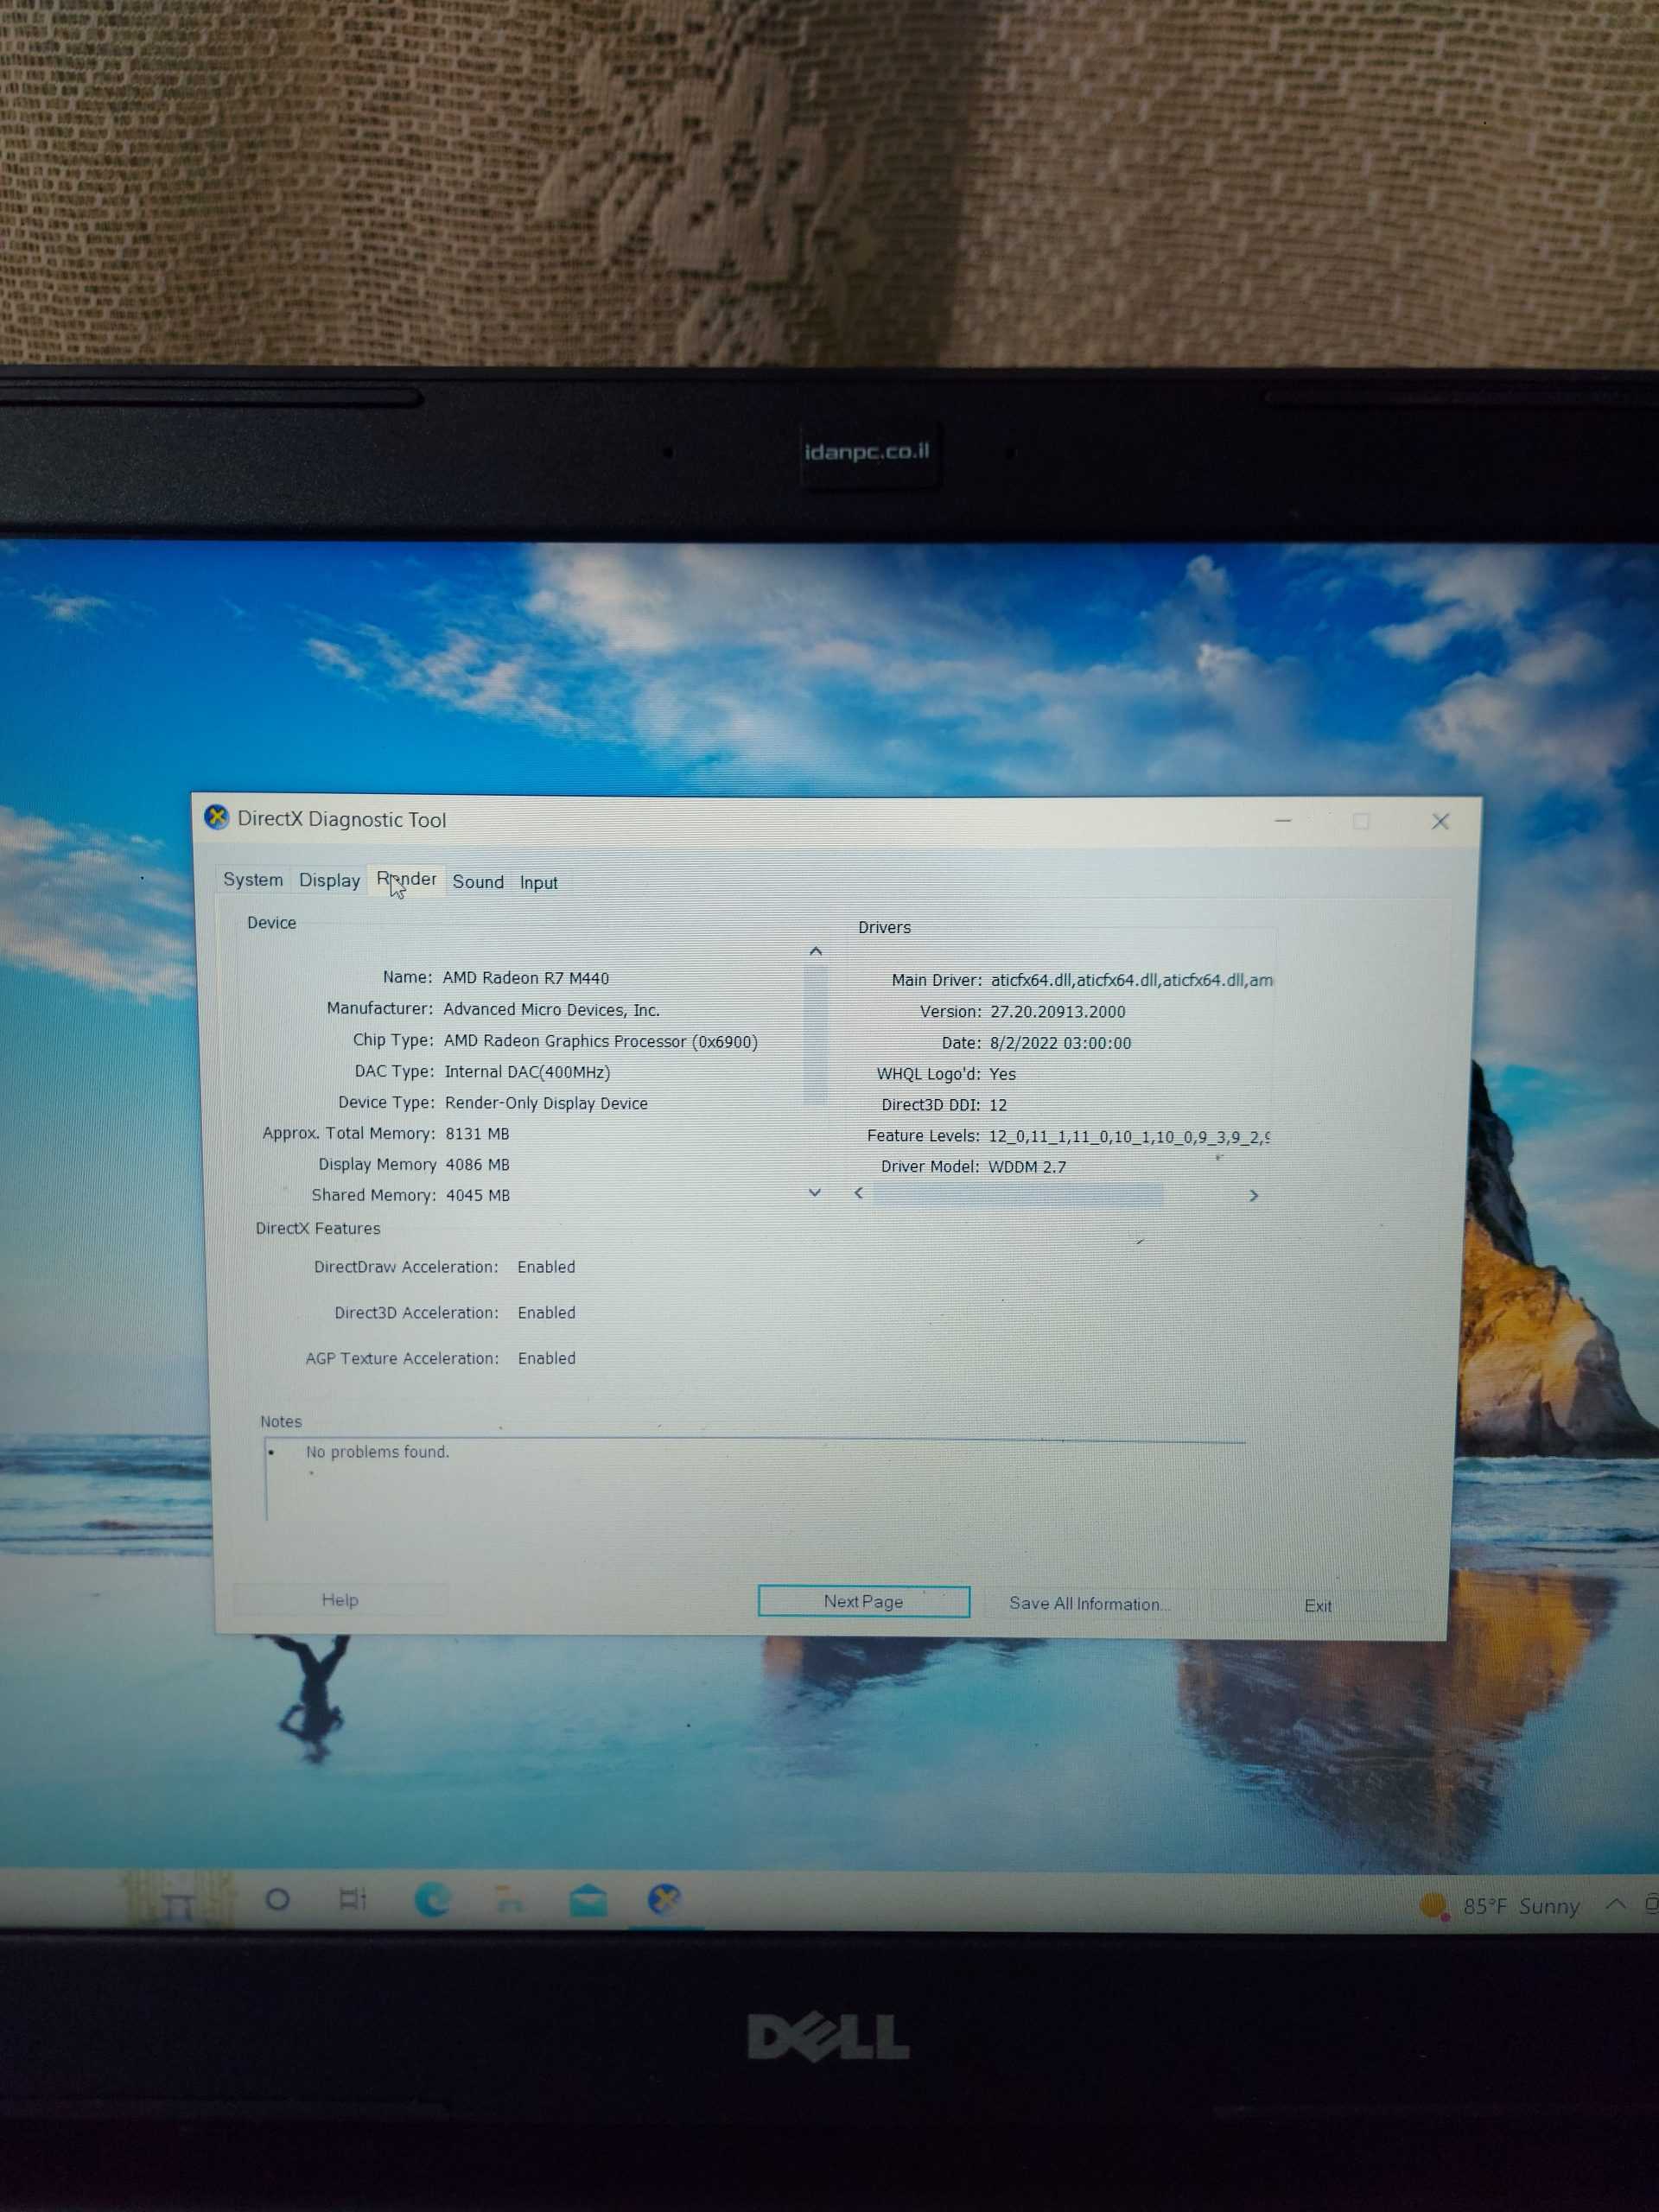
Task: Open the Sound tab
Action: [478, 882]
